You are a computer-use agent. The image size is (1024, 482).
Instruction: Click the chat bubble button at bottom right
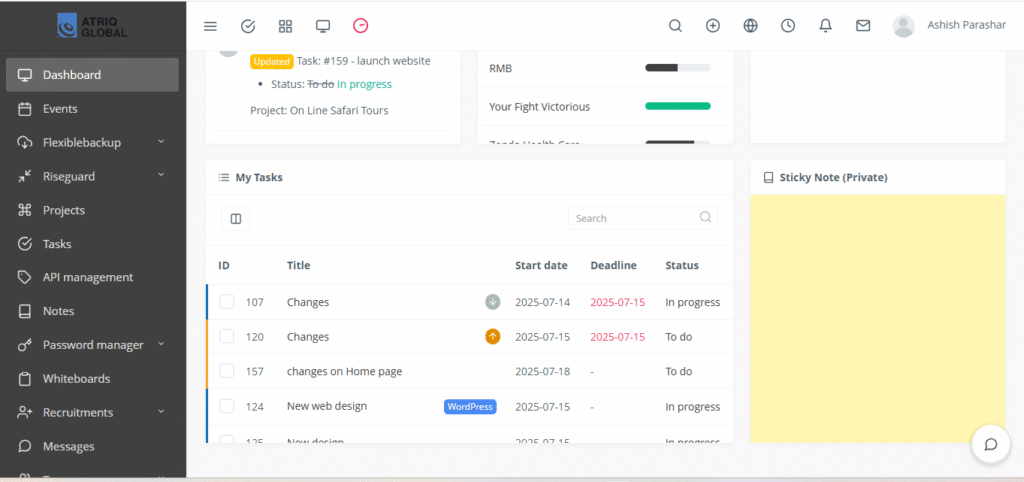point(990,444)
